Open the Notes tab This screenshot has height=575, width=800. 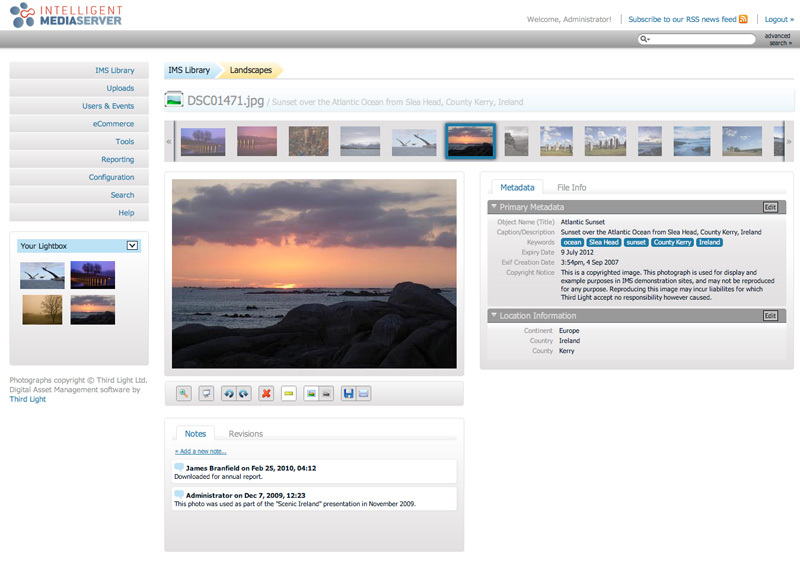195,433
